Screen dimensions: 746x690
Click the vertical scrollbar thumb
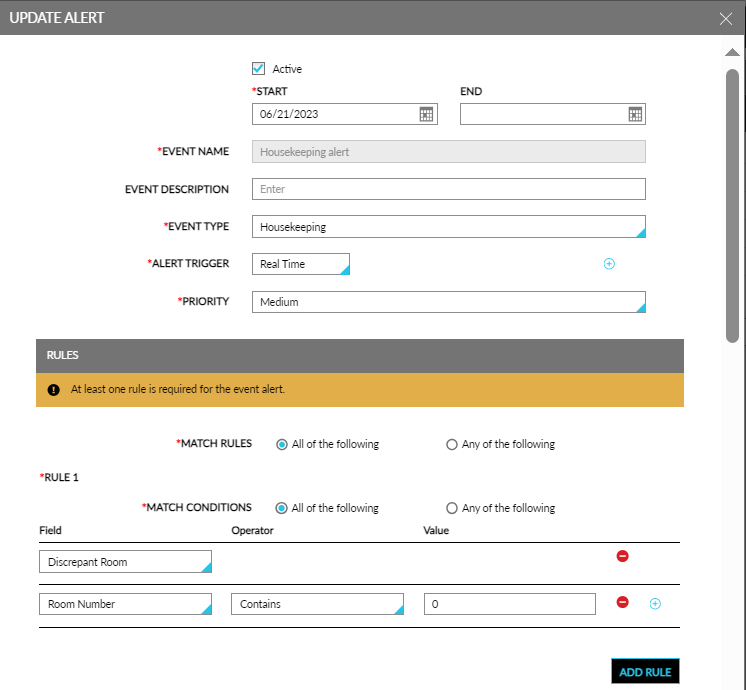(x=732, y=206)
